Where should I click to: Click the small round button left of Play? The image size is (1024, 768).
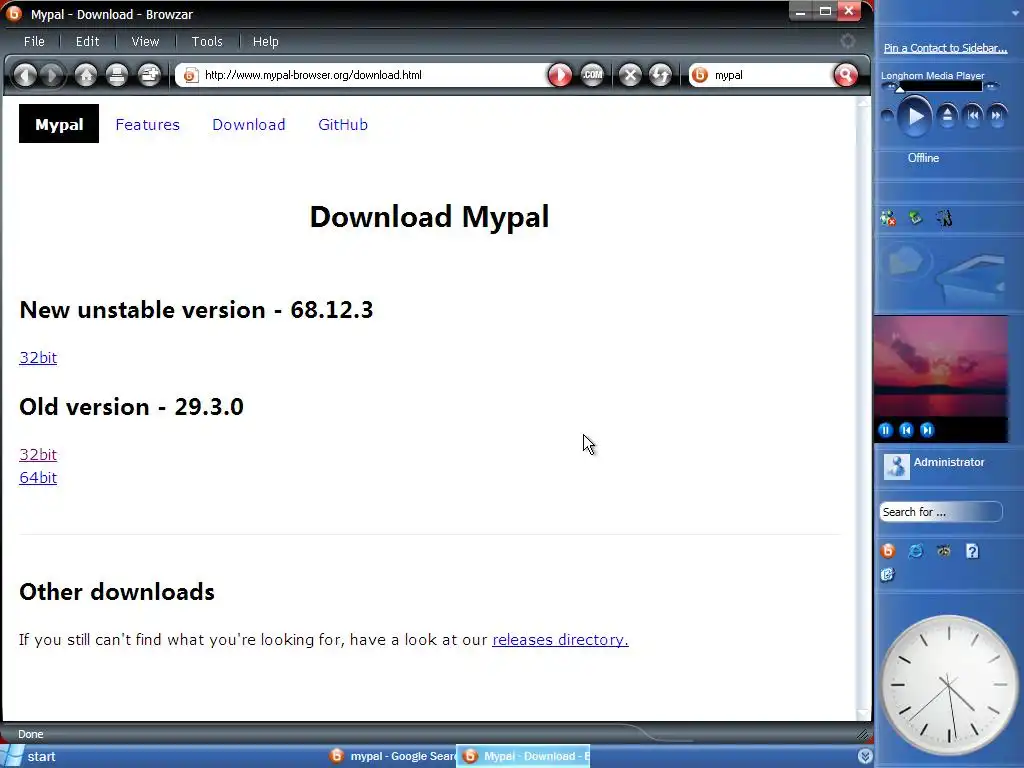click(x=887, y=117)
